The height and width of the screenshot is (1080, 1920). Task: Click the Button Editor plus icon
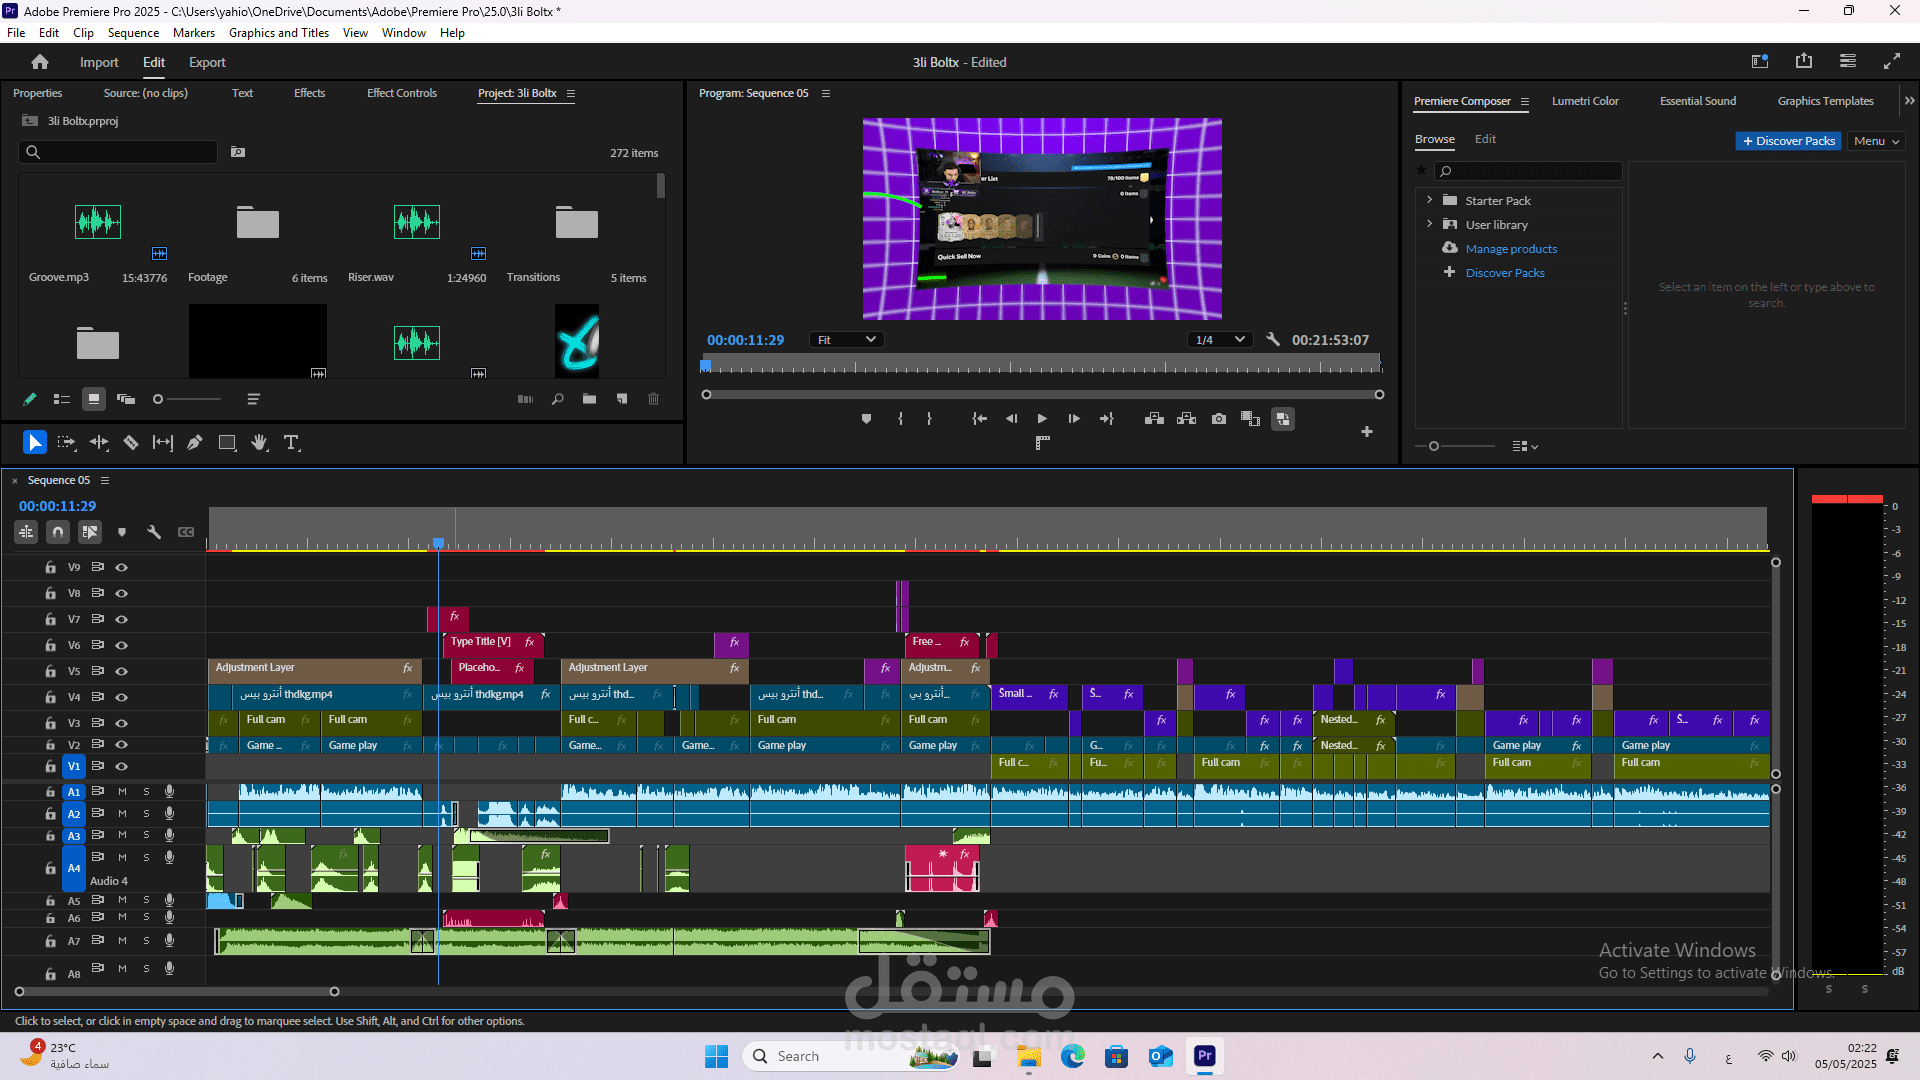(1367, 432)
